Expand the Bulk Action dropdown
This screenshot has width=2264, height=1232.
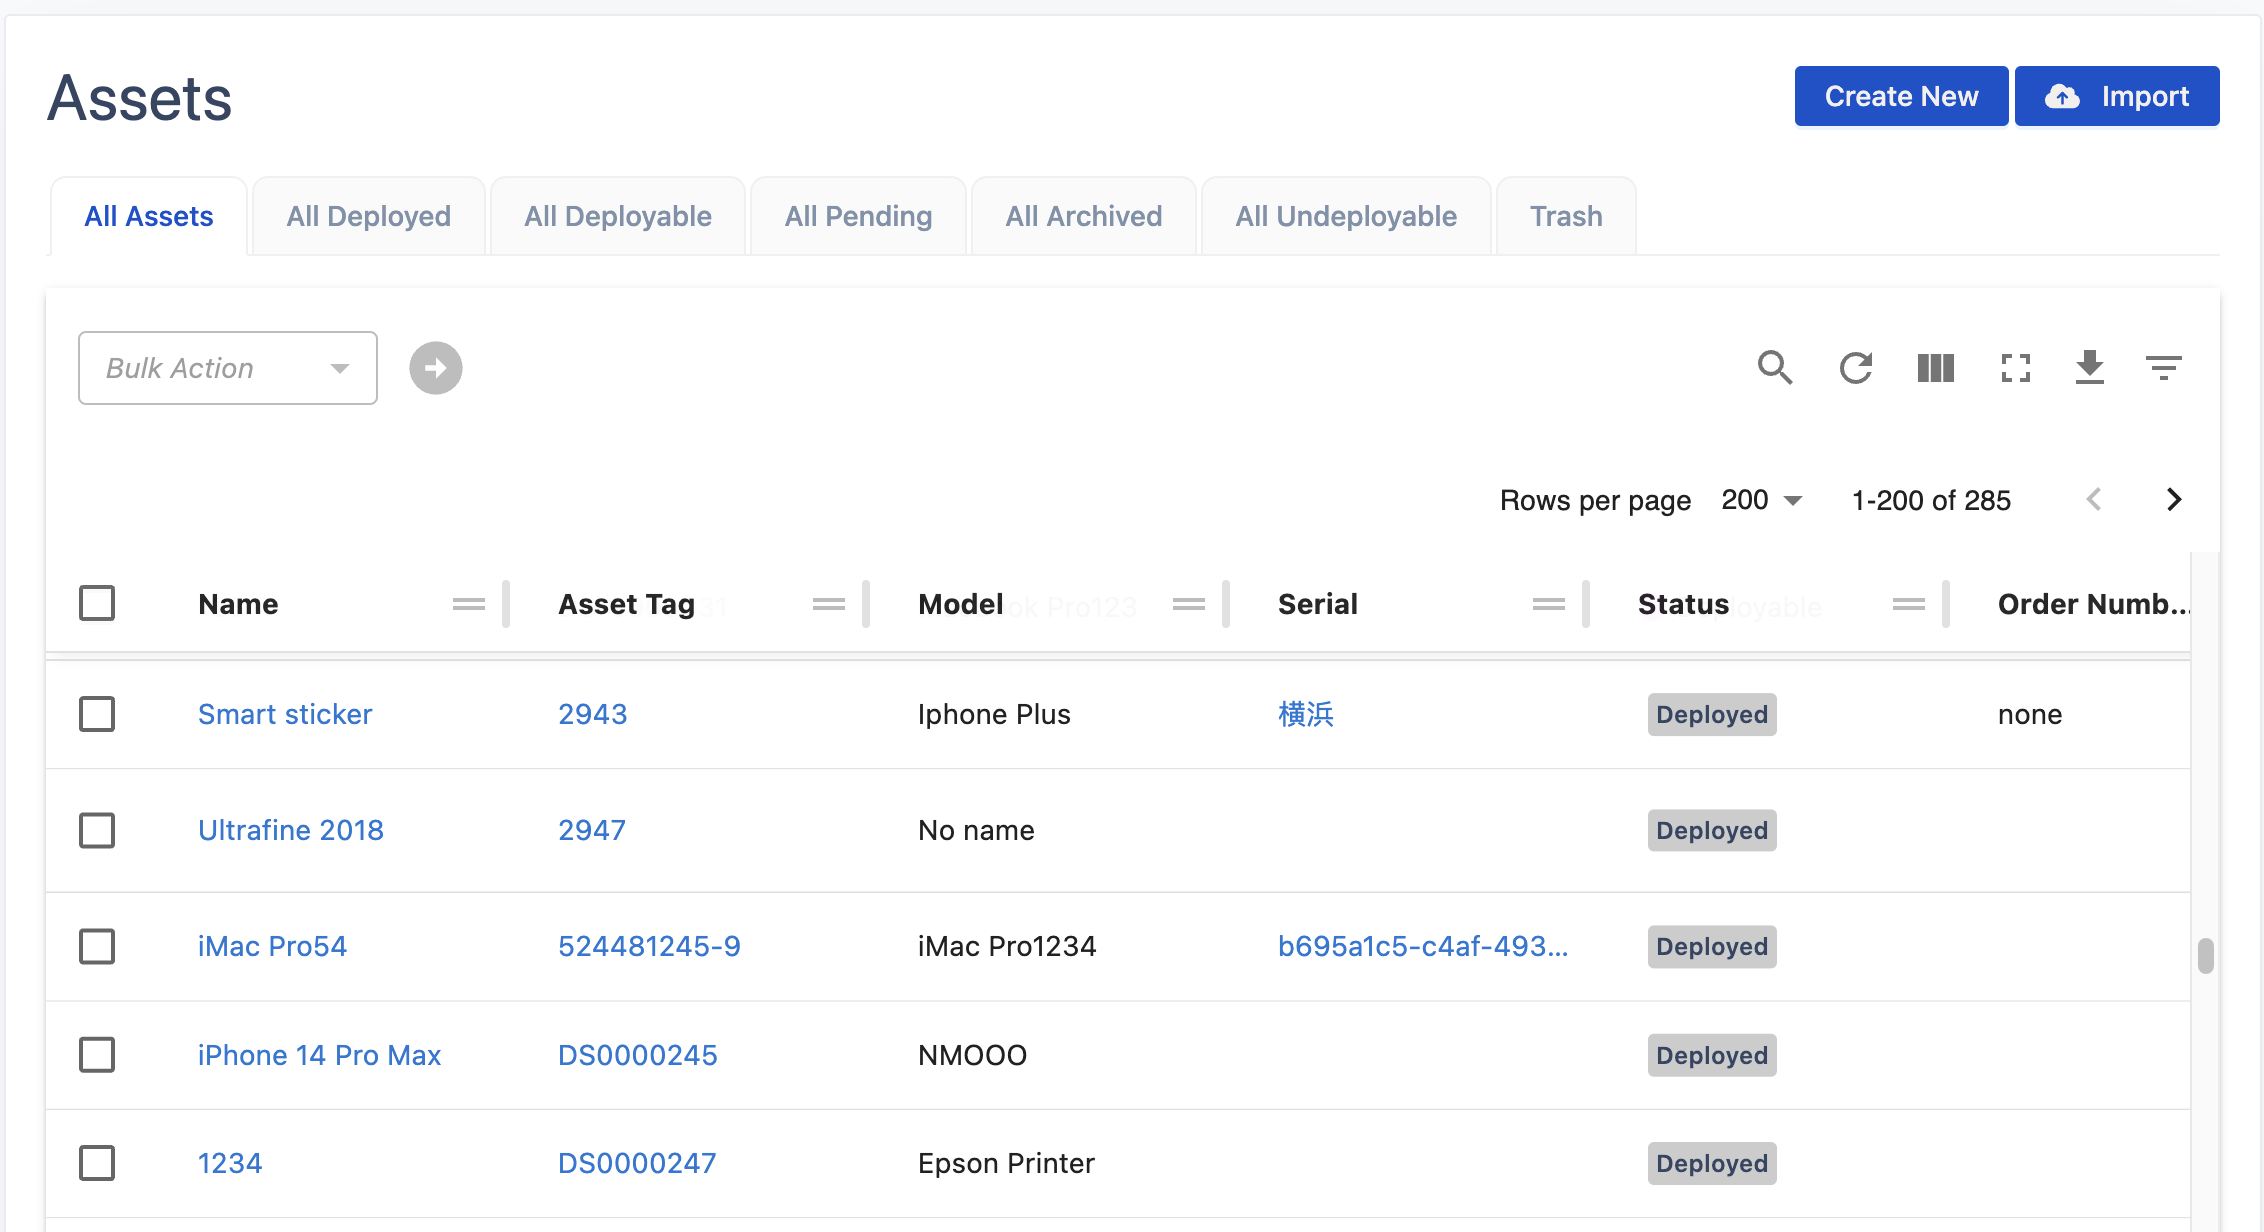pyautogui.click(x=228, y=368)
